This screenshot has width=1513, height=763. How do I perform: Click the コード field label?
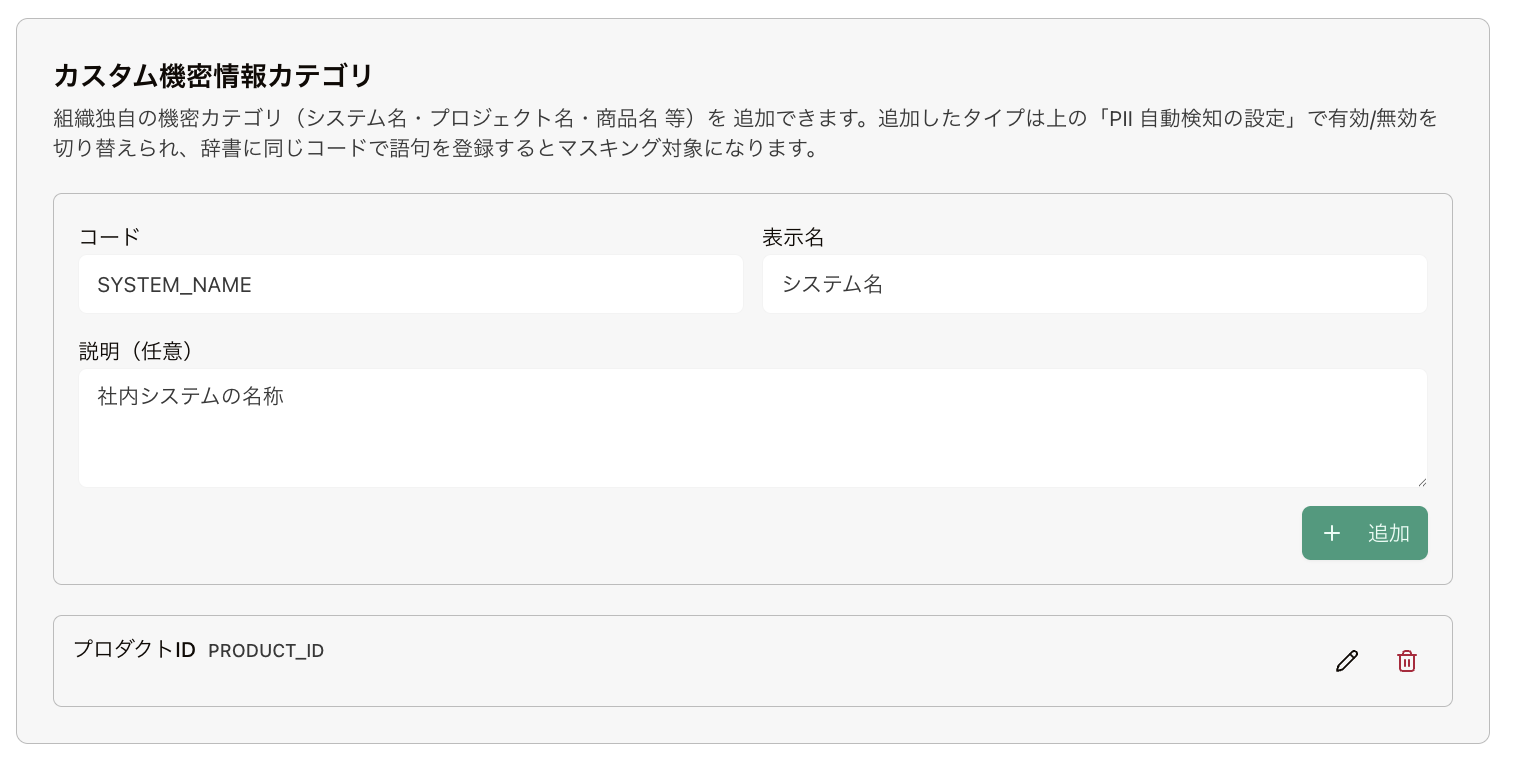point(110,237)
